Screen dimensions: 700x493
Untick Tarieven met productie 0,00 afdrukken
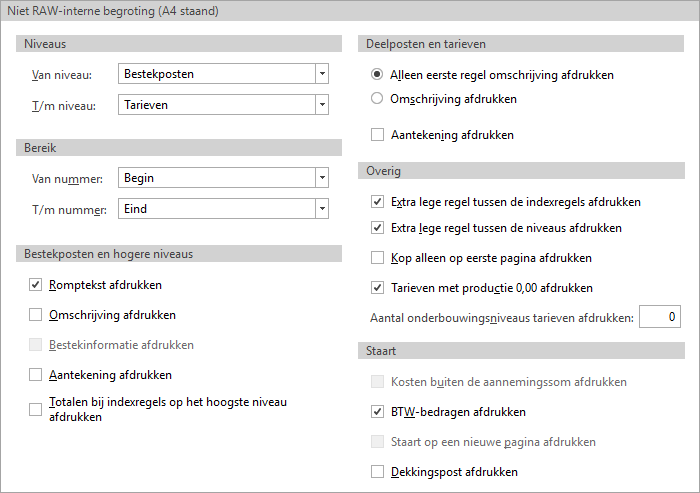(377, 288)
